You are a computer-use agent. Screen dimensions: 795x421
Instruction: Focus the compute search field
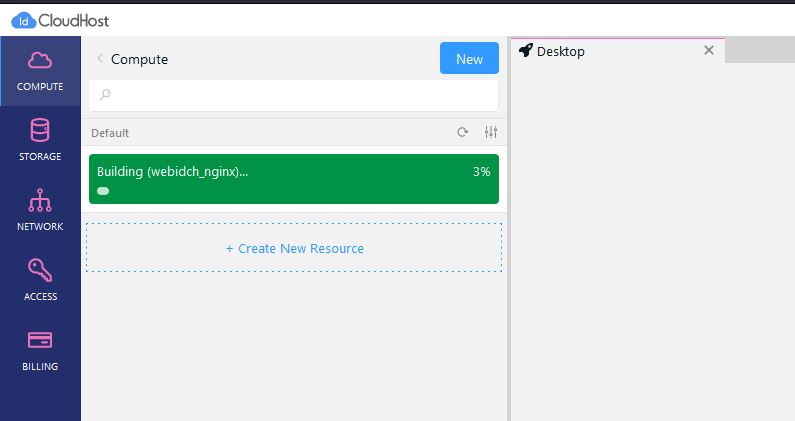[x=294, y=95]
